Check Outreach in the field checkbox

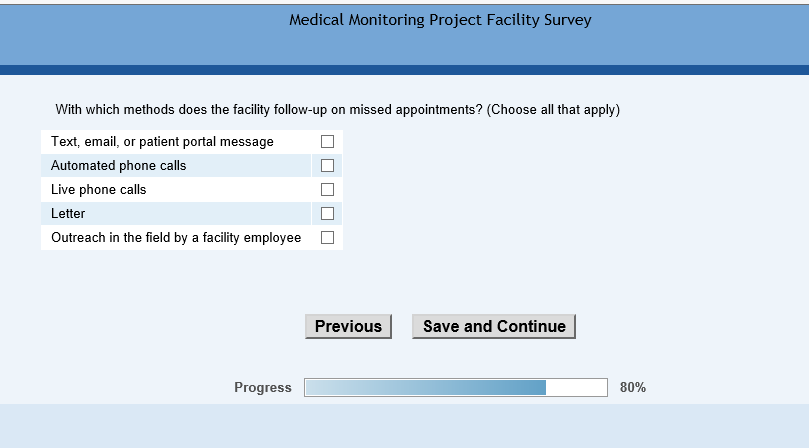click(327, 238)
